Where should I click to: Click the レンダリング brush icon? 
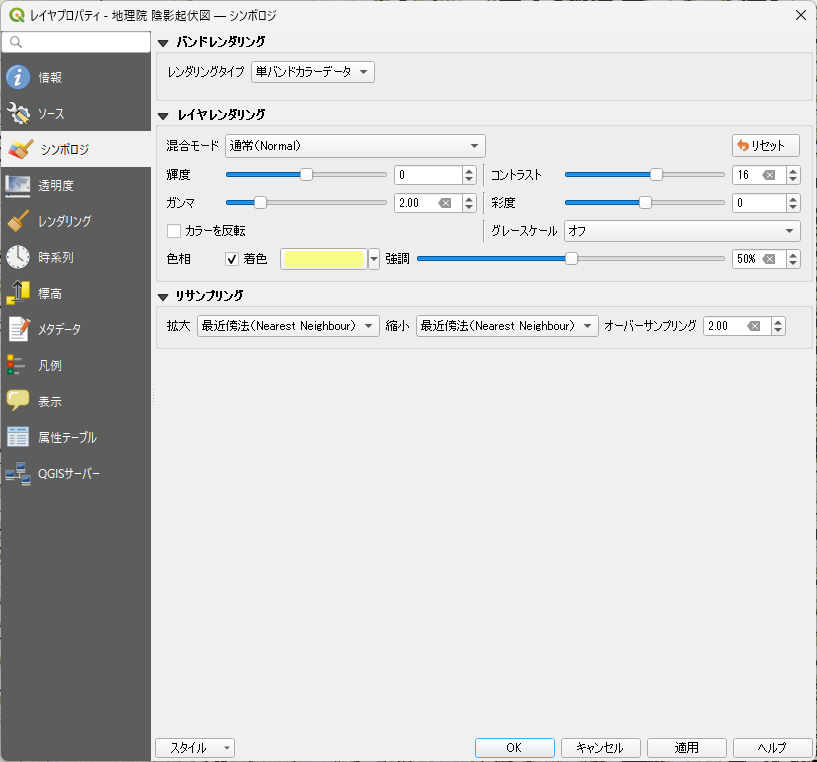pyautogui.click(x=18, y=221)
